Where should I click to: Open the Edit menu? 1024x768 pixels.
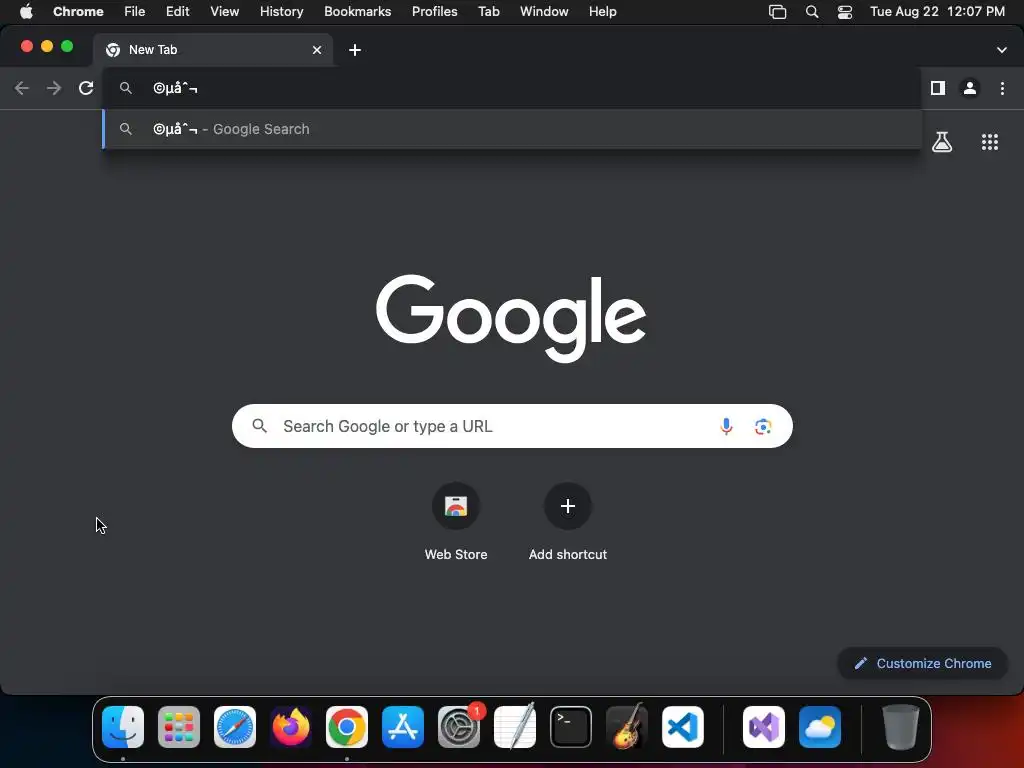(178, 12)
